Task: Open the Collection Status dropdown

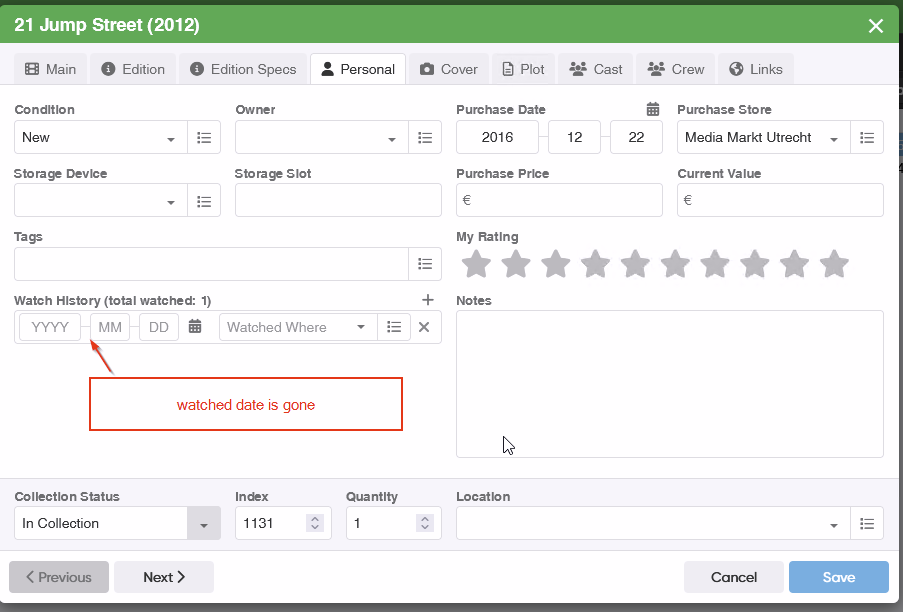Action: pyautogui.click(x=204, y=524)
